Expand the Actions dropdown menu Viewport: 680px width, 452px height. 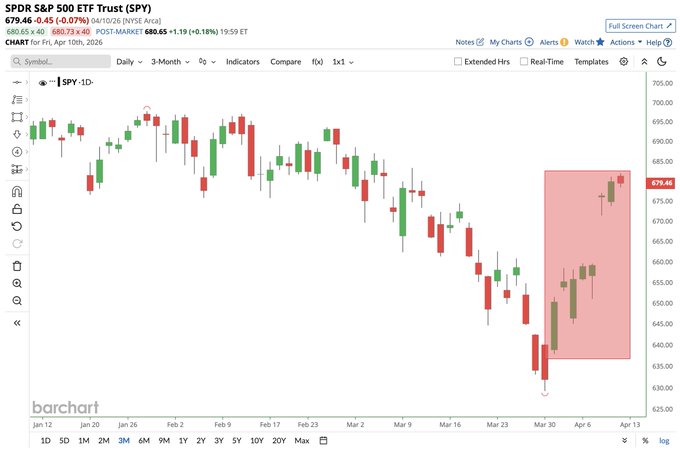click(x=626, y=42)
